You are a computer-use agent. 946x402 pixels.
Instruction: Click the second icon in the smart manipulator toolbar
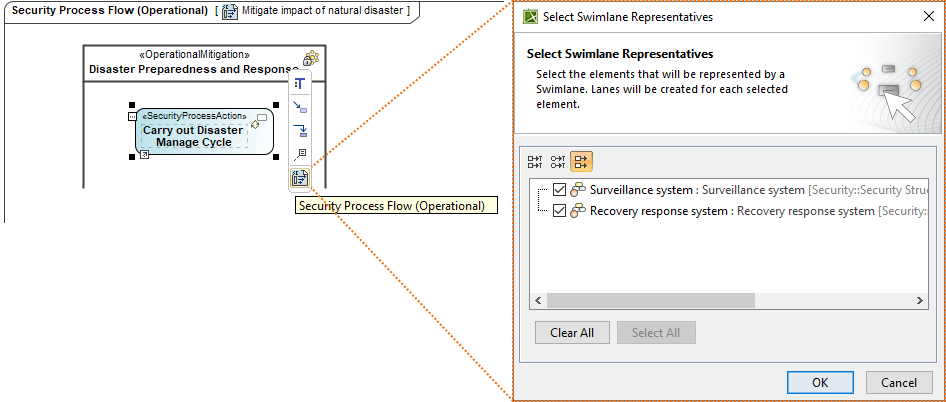[299, 107]
